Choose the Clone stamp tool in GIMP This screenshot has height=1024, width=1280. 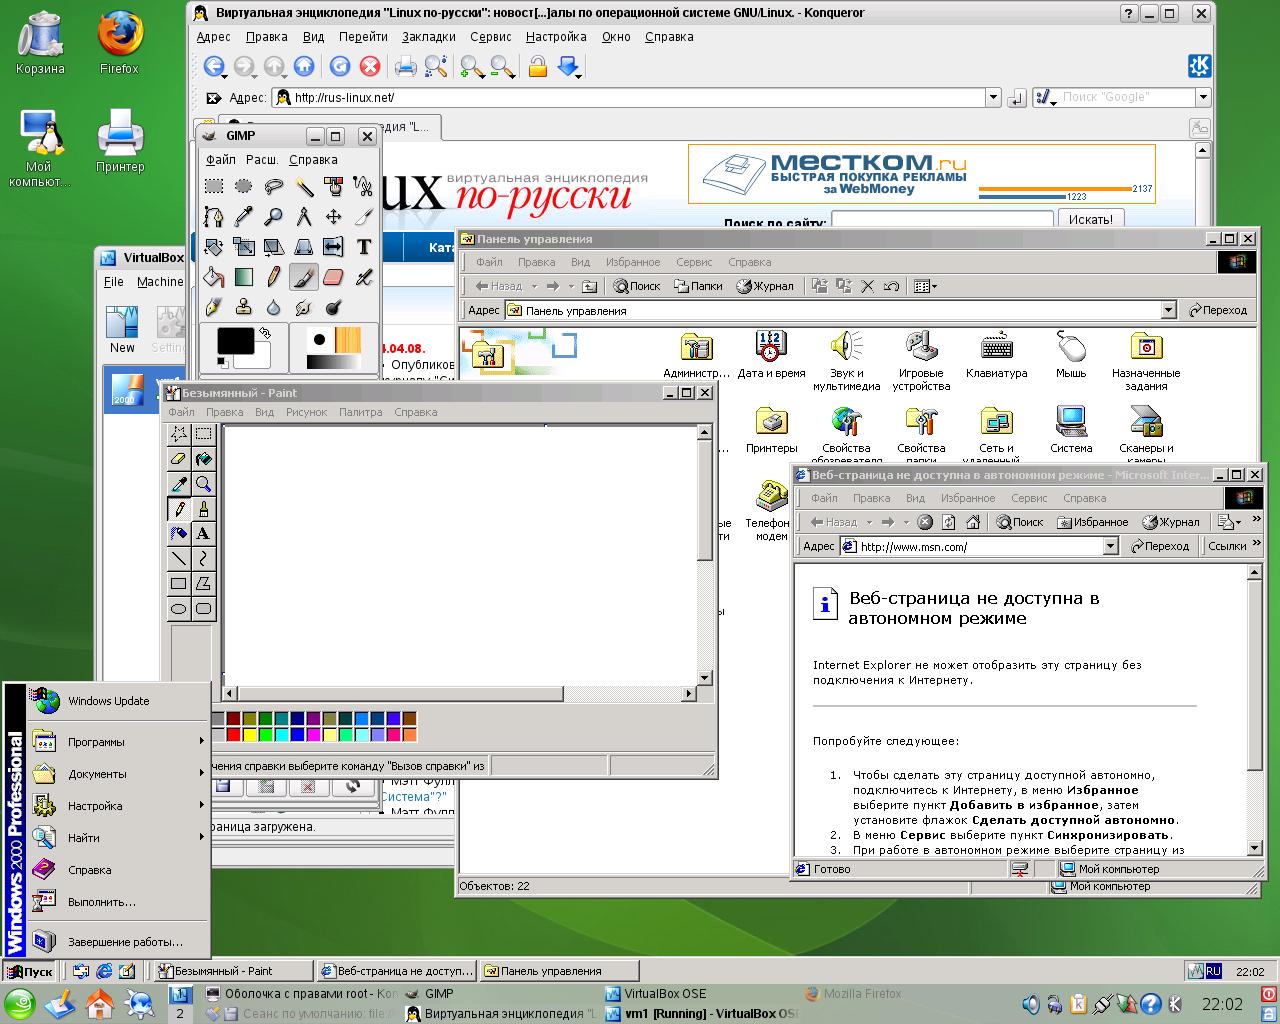(244, 307)
